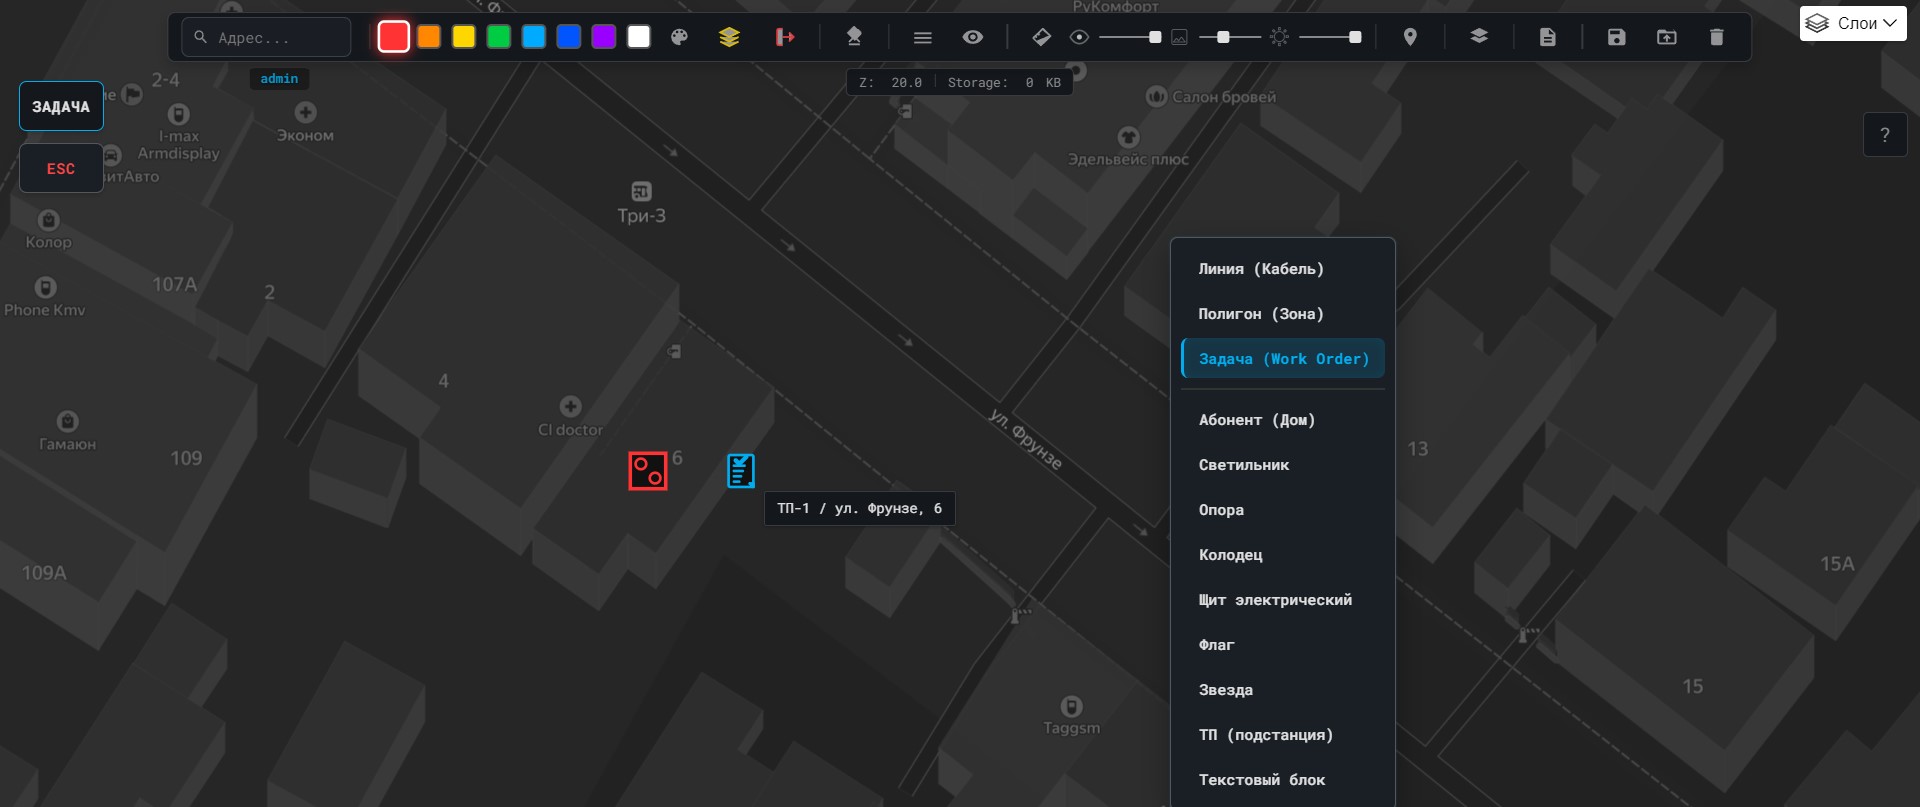Image resolution: width=1920 pixels, height=807 pixels.
Task: Click the red ESC button
Action: [x=61, y=168]
